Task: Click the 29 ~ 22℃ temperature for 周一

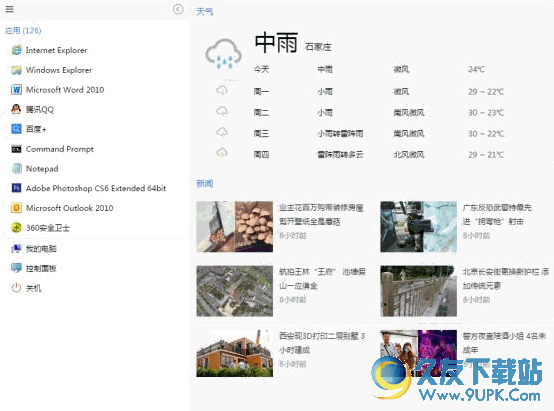Action: (486, 92)
